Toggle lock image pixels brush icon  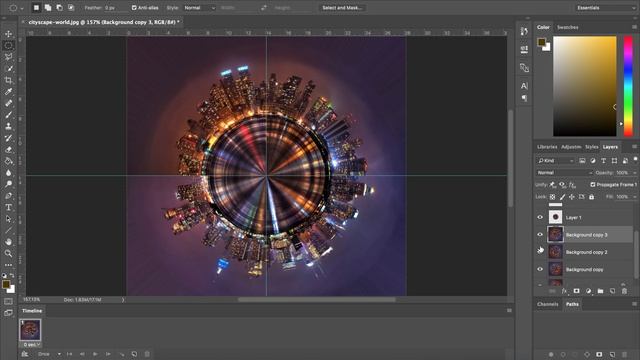click(562, 197)
